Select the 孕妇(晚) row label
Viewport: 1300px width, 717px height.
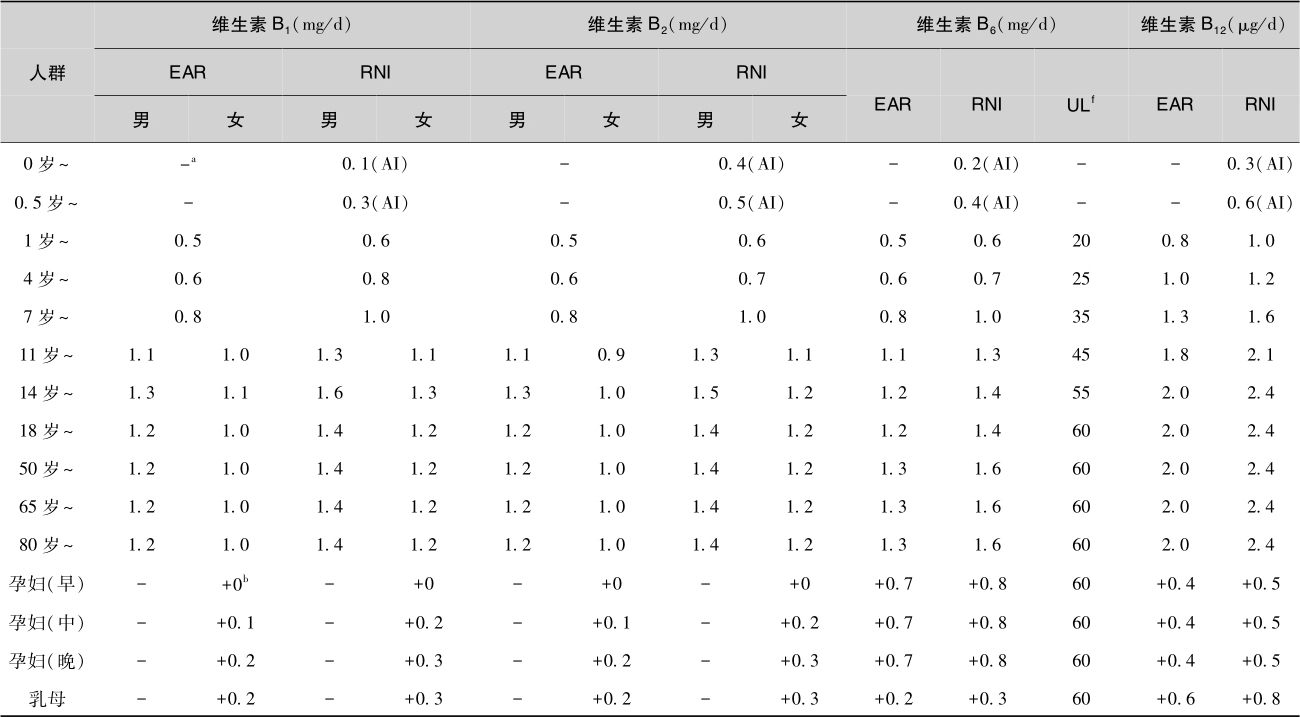(47, 661)
